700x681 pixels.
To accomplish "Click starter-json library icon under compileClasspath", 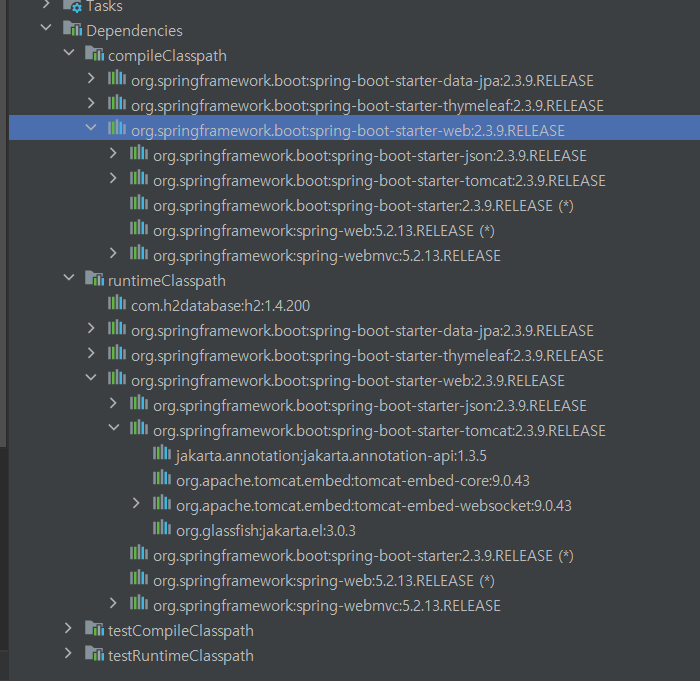I will pos(139,153).
